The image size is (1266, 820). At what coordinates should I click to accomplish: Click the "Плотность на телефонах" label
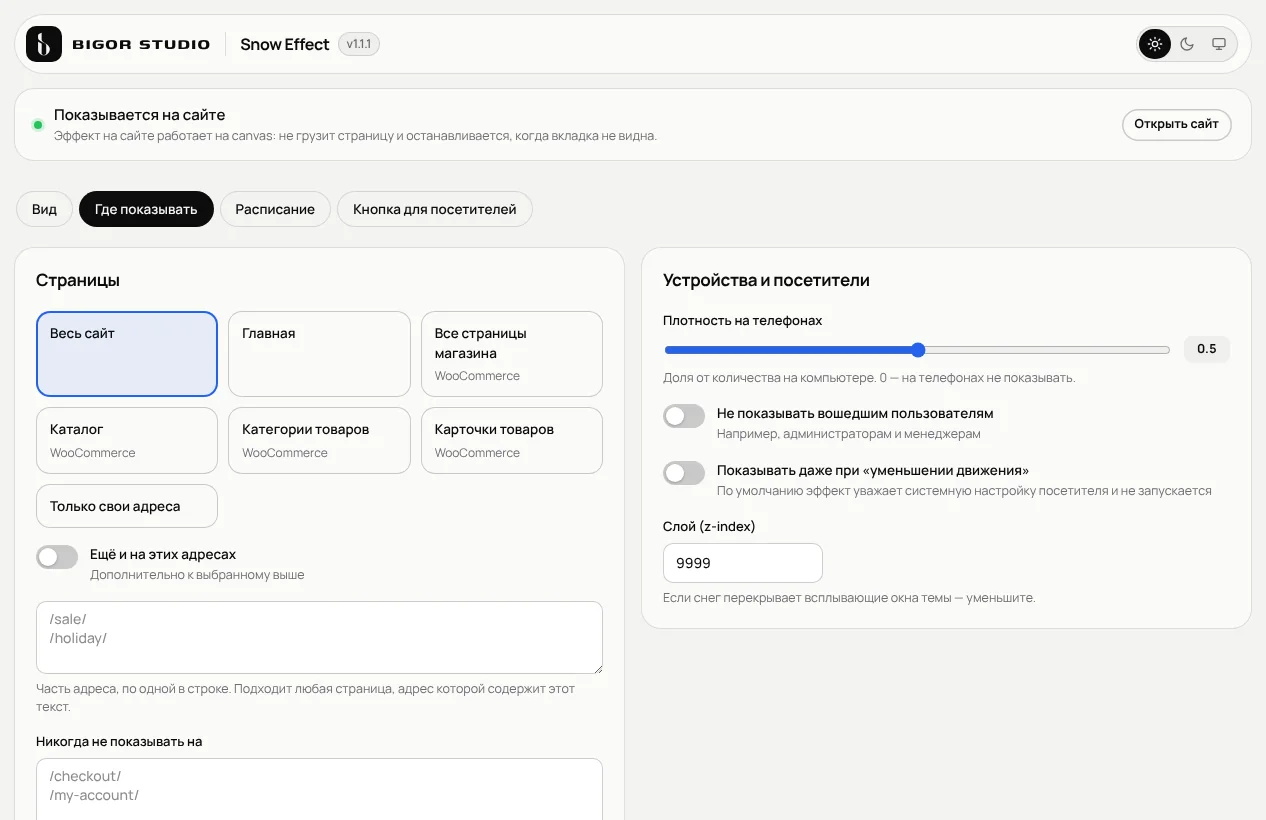point(743,321)
